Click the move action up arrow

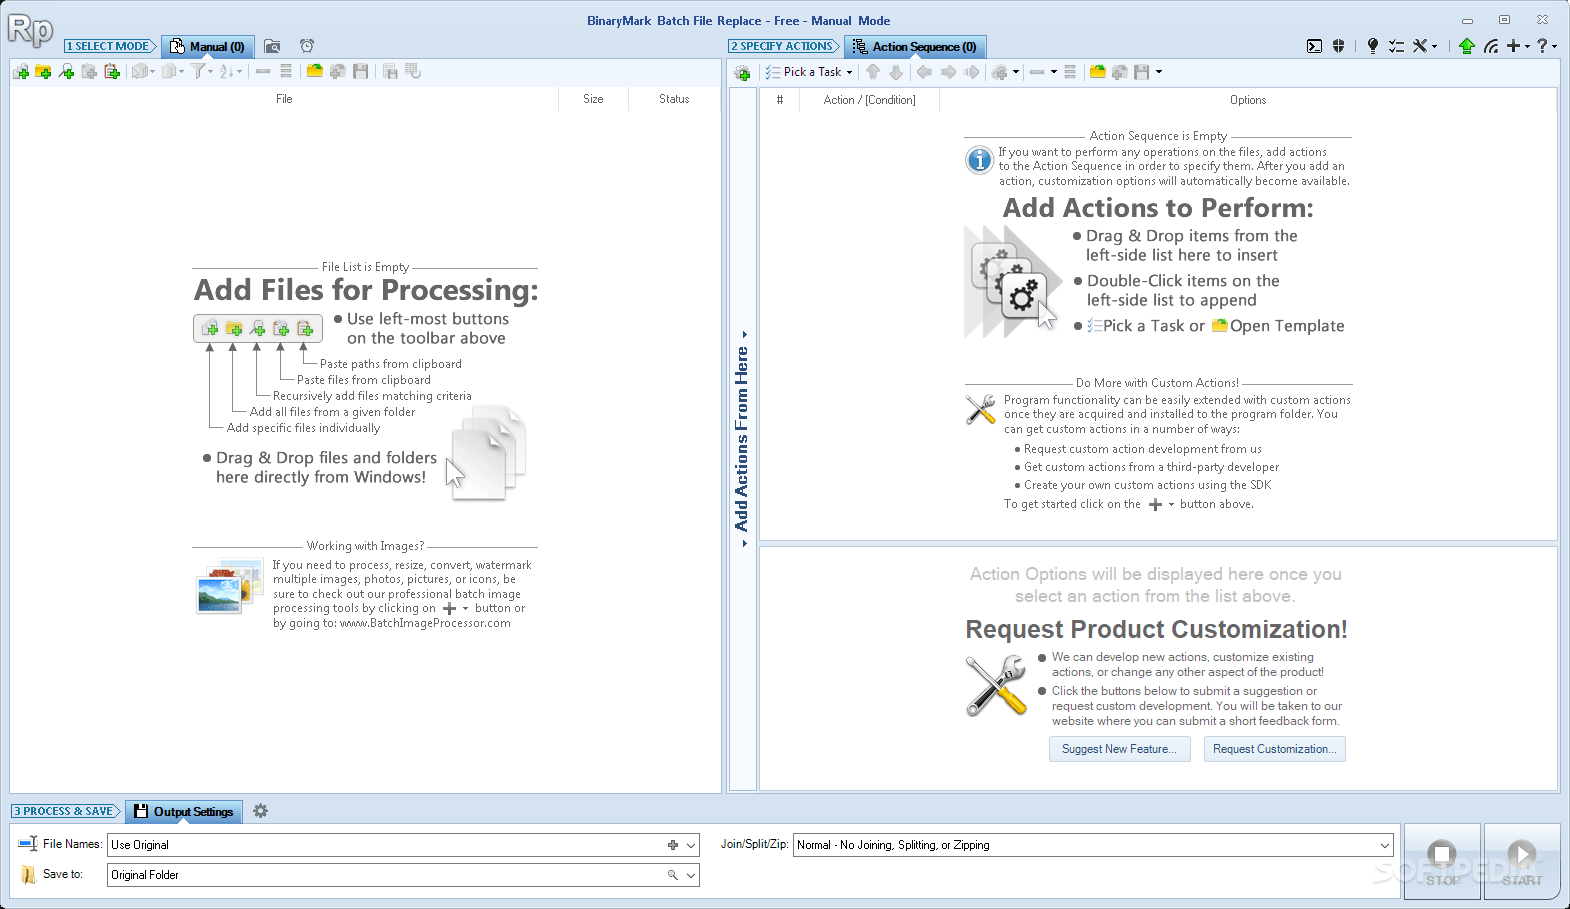click(x=873, y=72)
